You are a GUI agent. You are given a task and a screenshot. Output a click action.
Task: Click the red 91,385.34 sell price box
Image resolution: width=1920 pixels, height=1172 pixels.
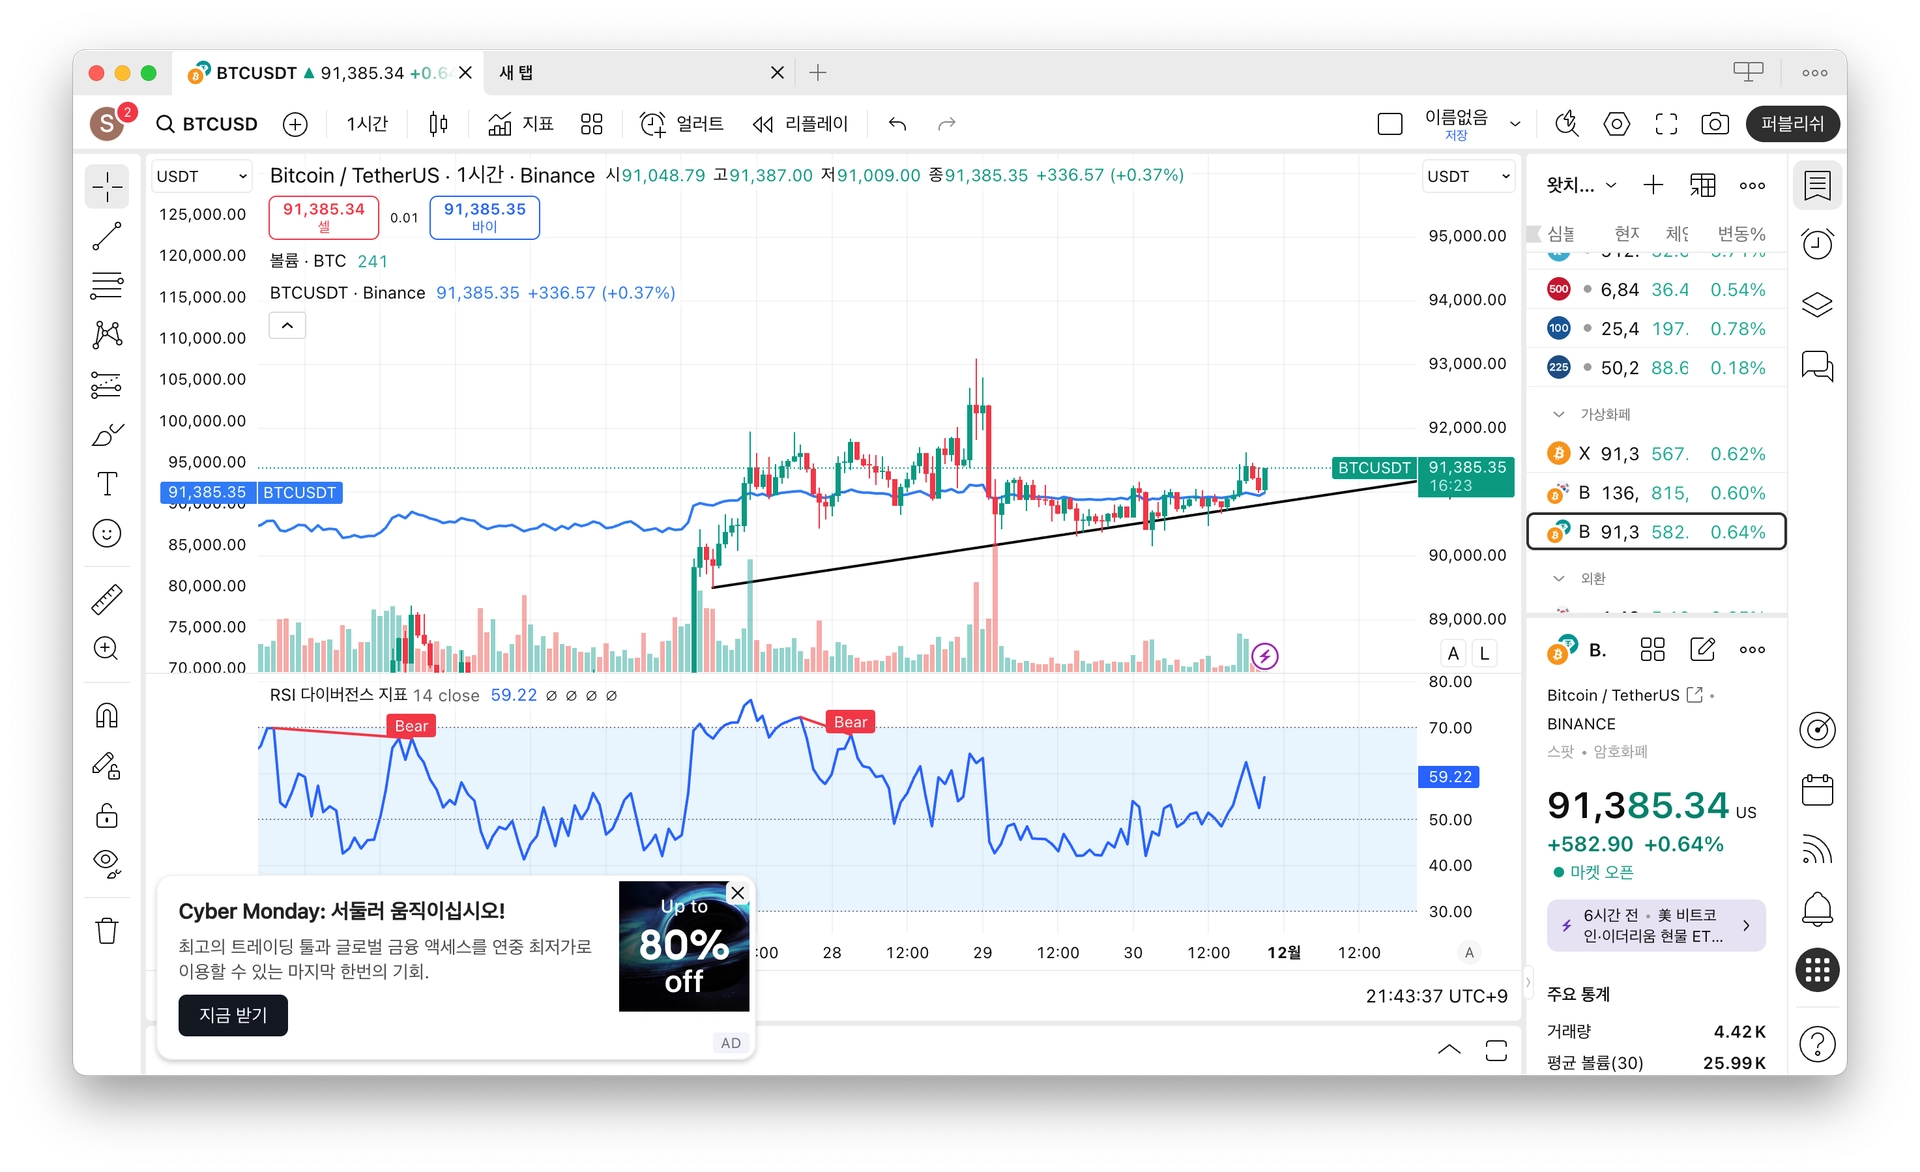[x=323, y=217]
